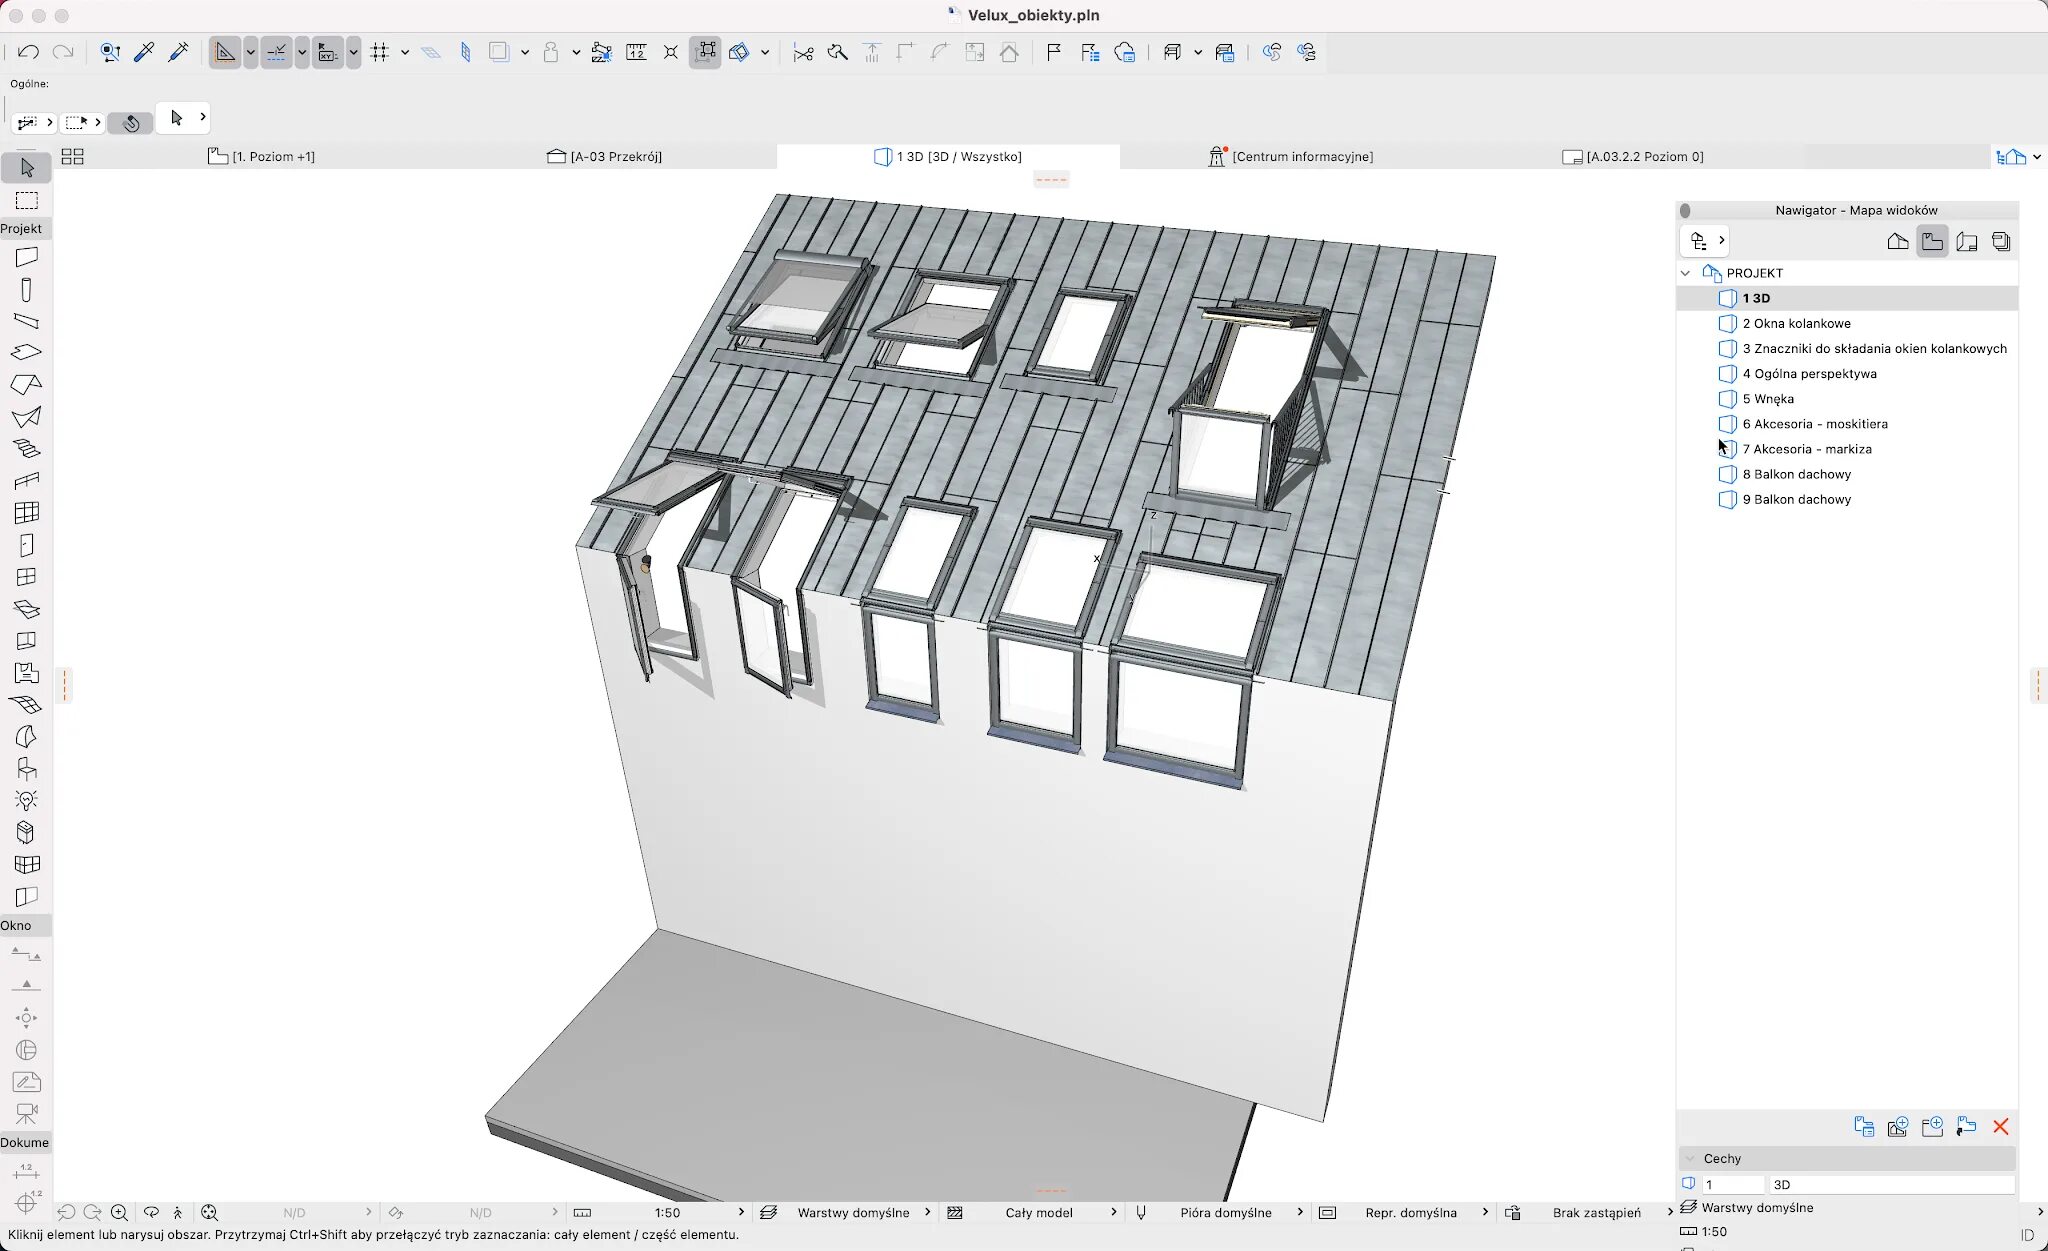
Task: Toggle the suspend groups button
Action: [x=705, y=52]
